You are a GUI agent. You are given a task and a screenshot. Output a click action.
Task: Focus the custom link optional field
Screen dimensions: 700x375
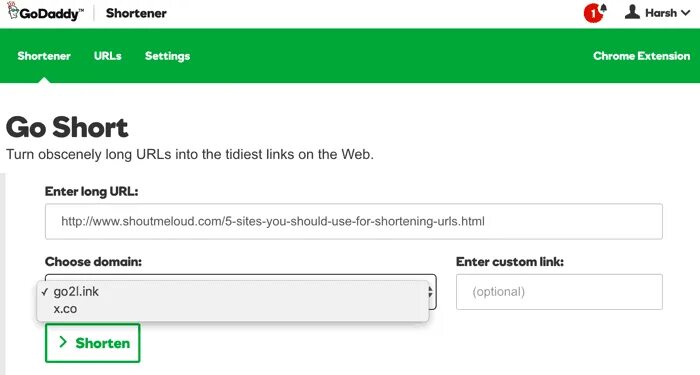pyautogui.click(x=559, y=292)
